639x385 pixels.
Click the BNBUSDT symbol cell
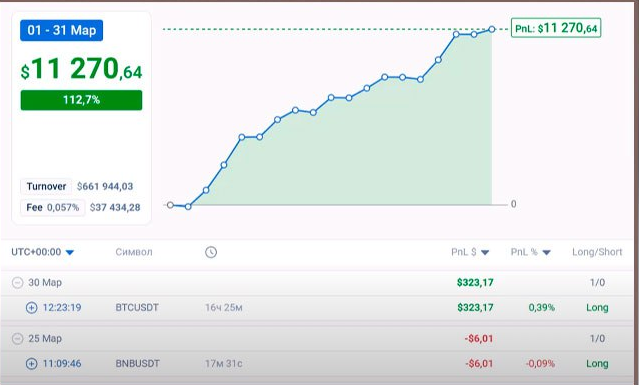click(x=137, y=364)
